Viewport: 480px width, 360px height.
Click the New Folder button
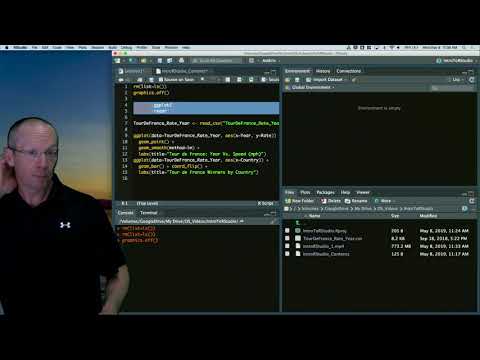[x=299, y=201]
